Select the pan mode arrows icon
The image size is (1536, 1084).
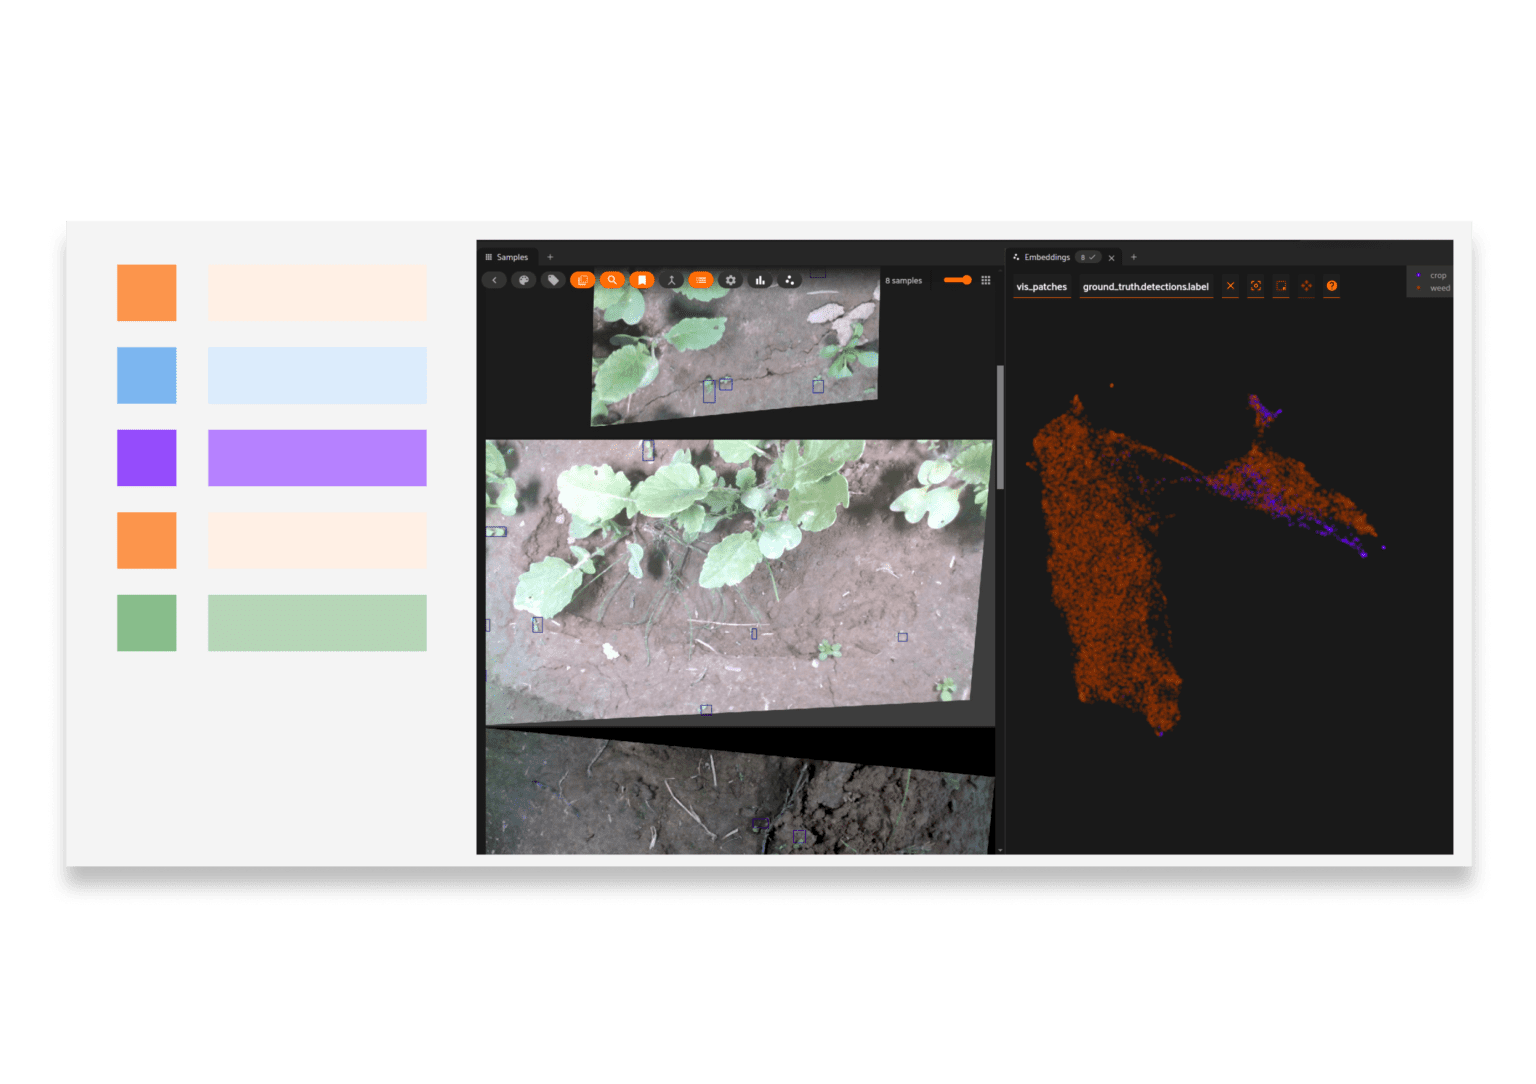point(1306,286)
